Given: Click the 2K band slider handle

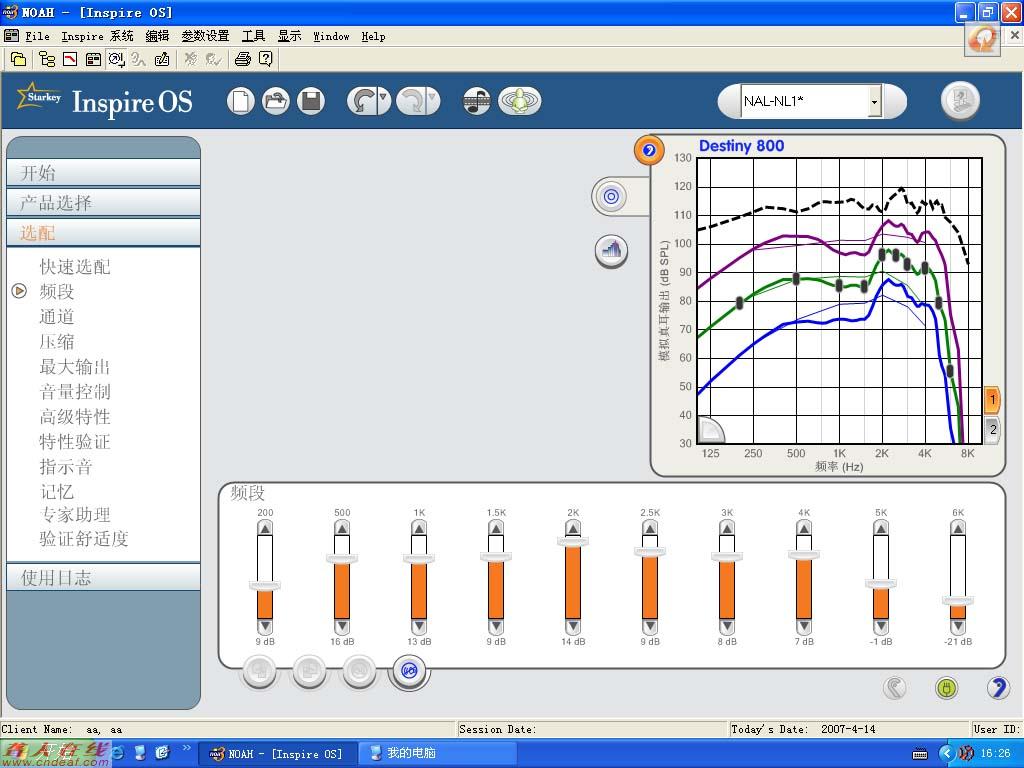Looking at the screenshot, I should pyautogui.click(x=573, y=541).
